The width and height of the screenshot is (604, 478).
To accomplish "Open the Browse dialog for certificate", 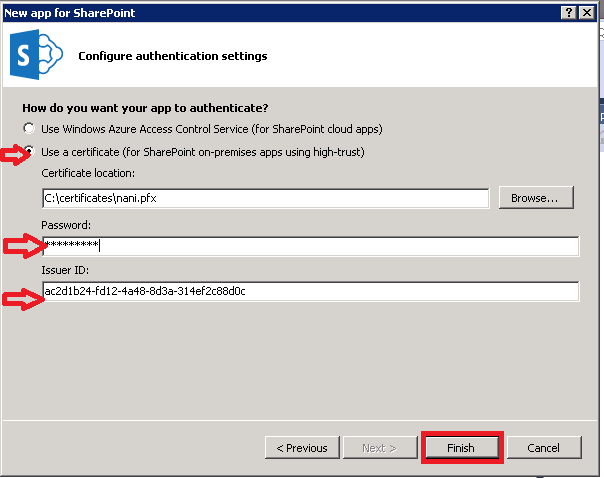I will click(x=536, y=198).
